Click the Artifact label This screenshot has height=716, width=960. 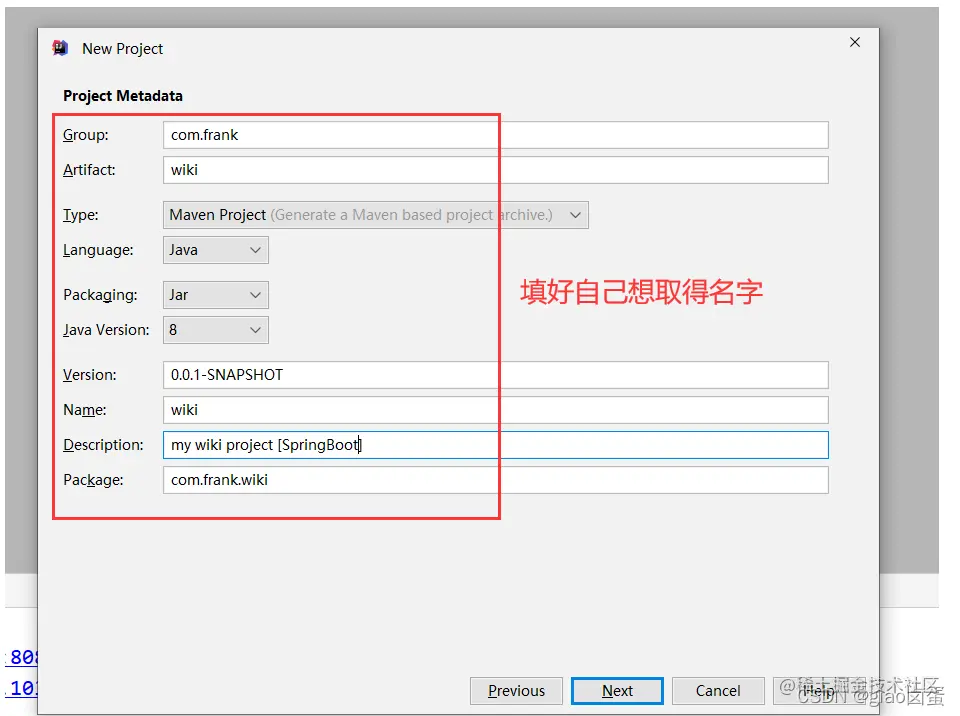pyautogui.click(x=89, y=170)
